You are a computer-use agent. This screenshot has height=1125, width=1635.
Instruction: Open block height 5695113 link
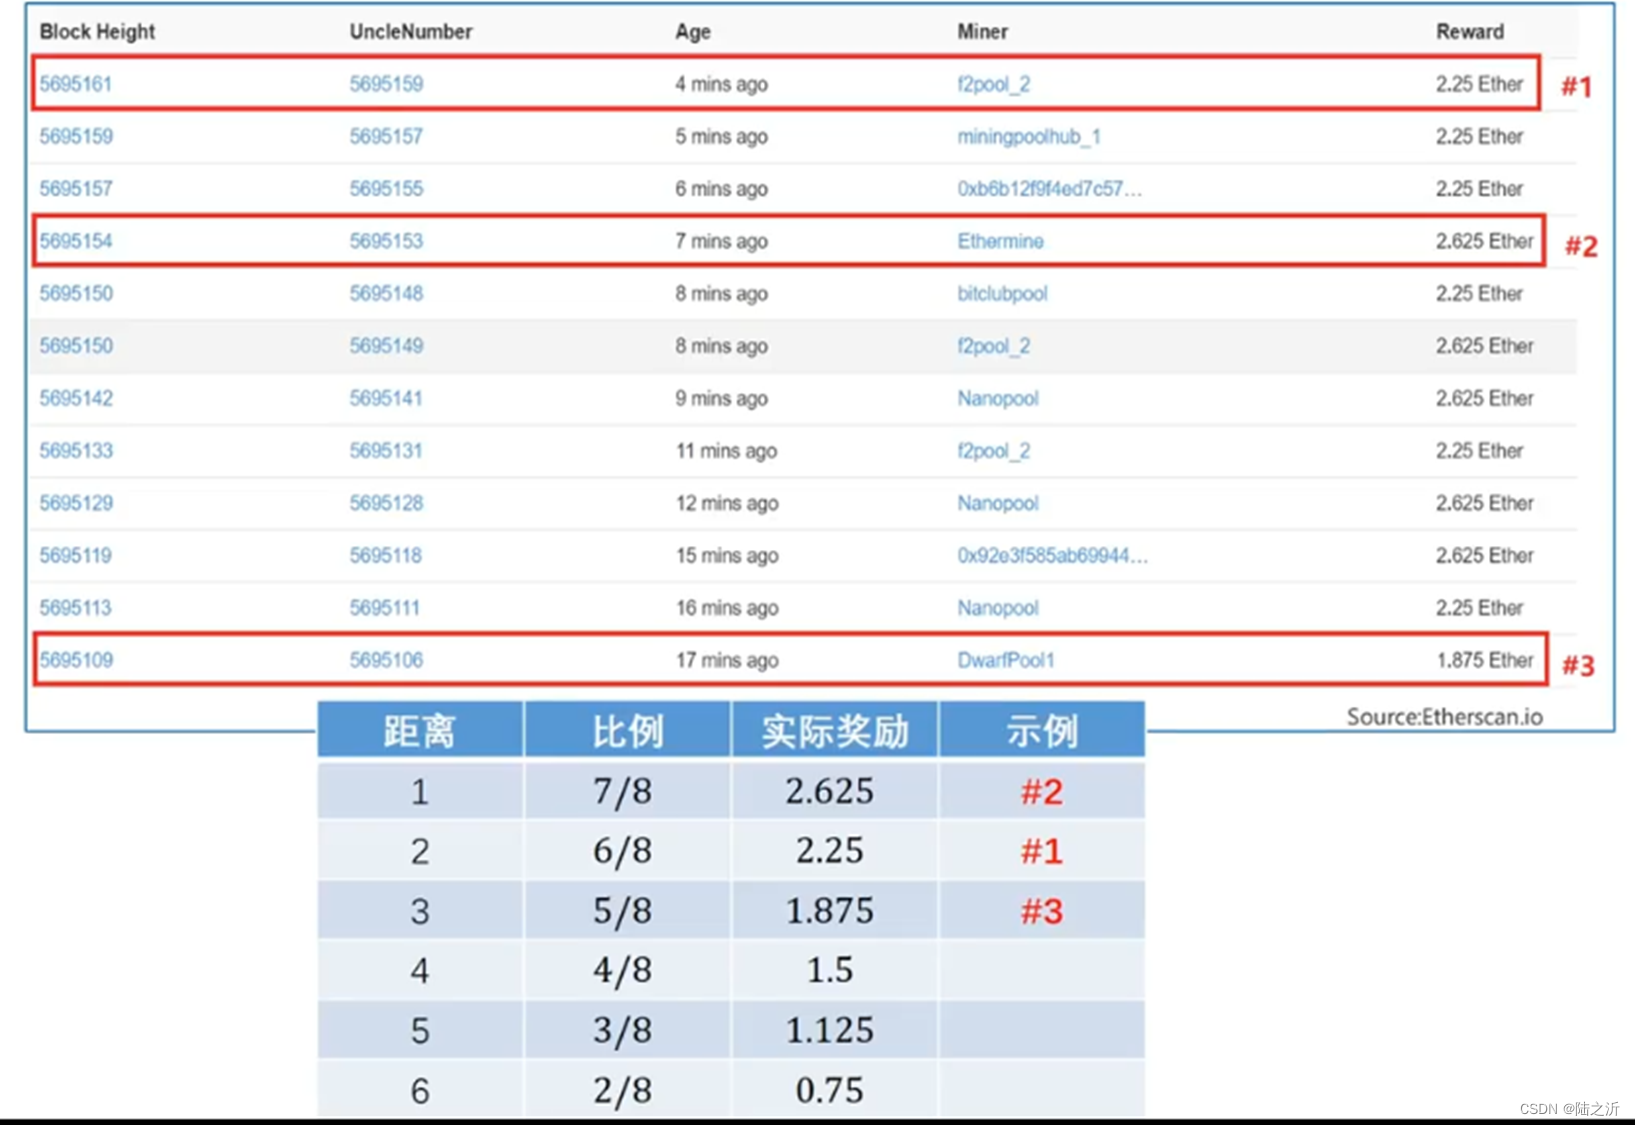coord(76,607)
